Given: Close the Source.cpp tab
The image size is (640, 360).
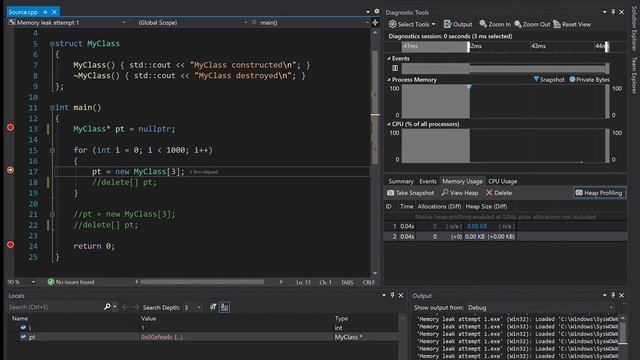Looking at the screenshot, I should pos(54,12).
